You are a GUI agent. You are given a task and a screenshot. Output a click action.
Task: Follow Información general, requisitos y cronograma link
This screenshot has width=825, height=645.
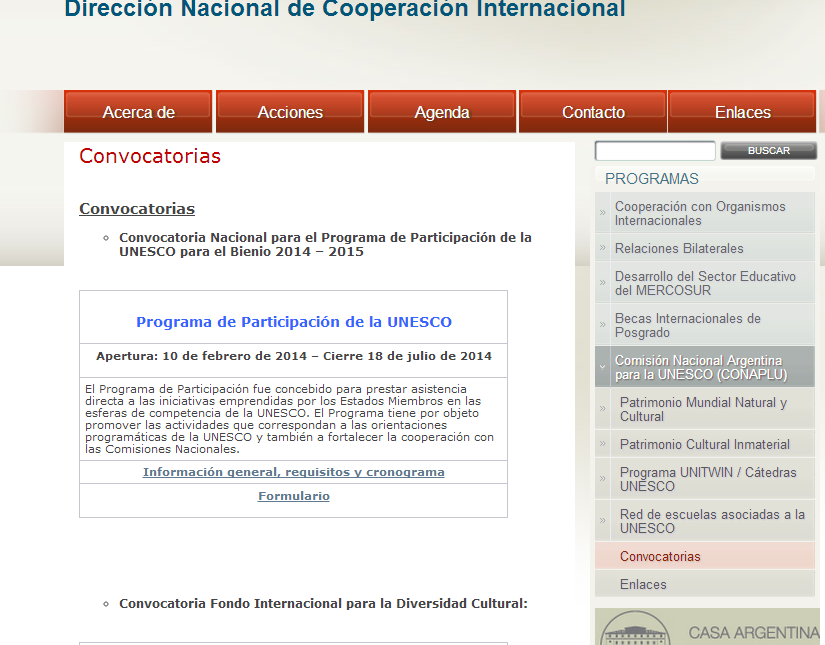[x=293, y=472]
